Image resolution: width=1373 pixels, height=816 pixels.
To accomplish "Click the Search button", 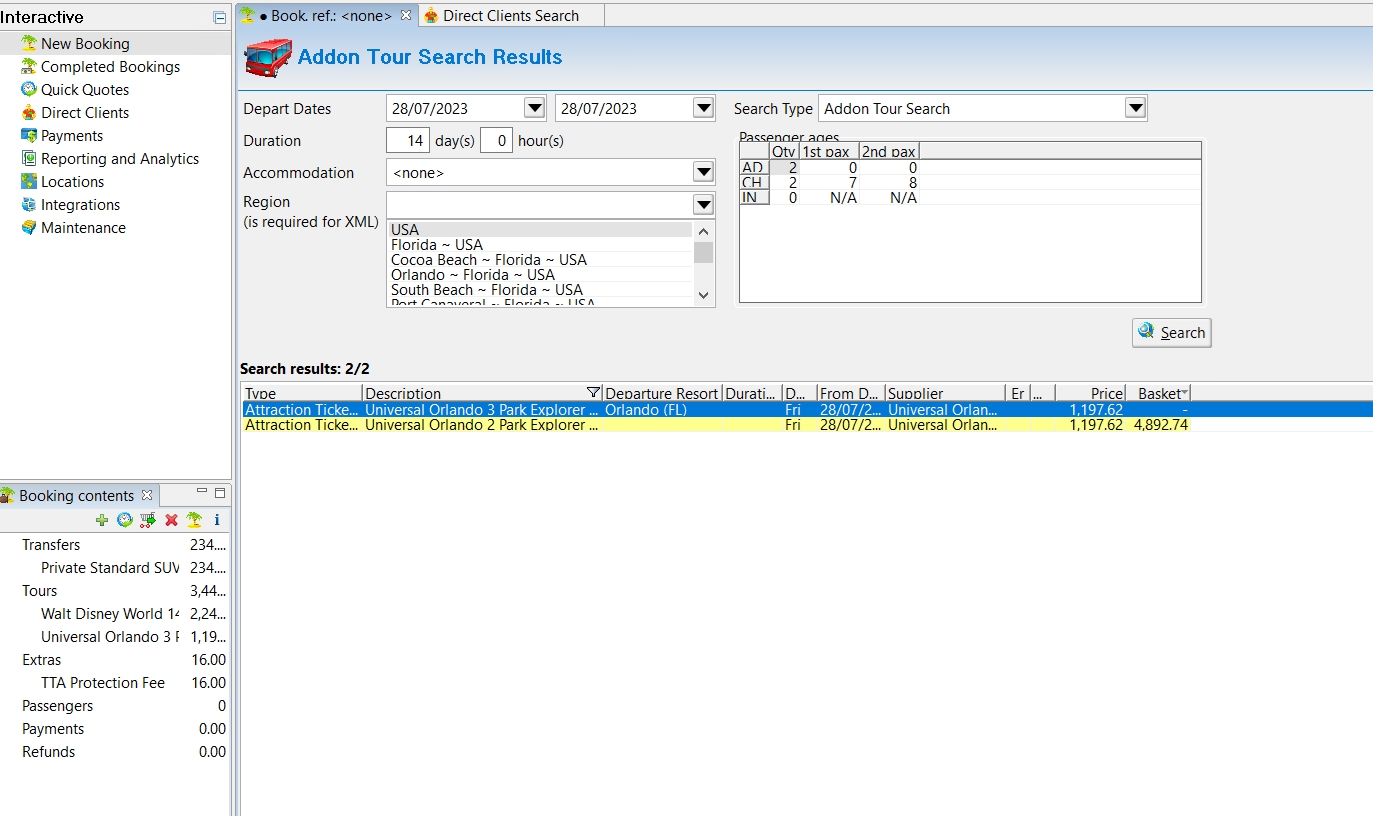I will (1172, 333).
